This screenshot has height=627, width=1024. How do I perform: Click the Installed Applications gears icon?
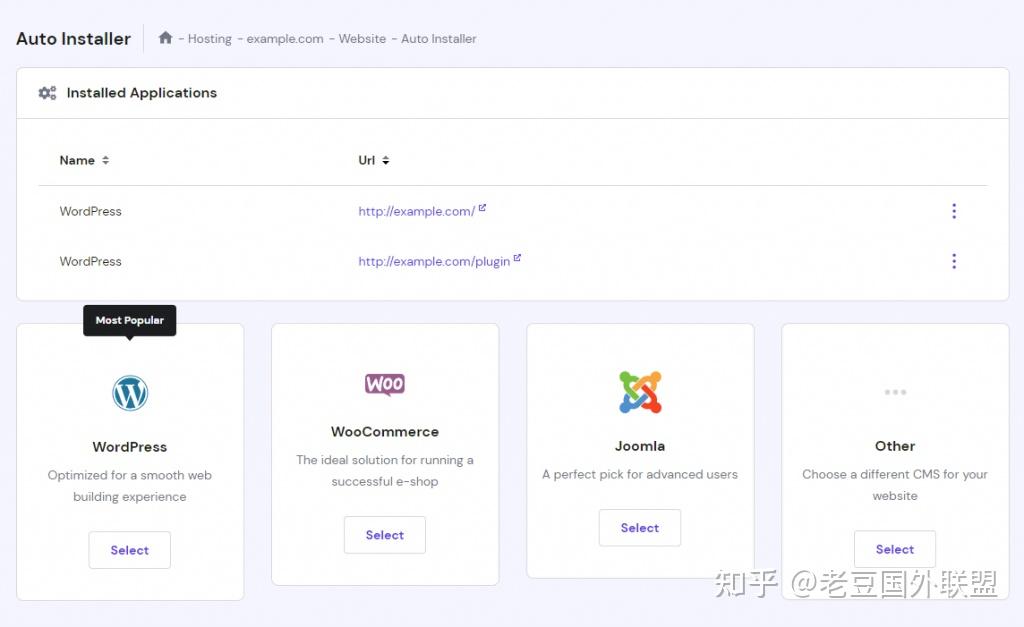[x=47, y=93]
